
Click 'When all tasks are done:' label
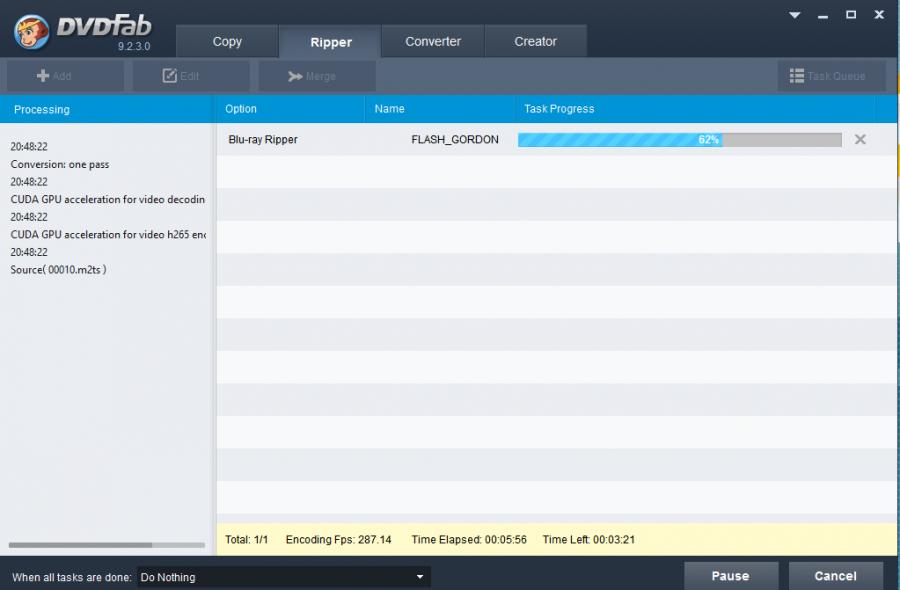pyautogui.click(x=72, y=577)
